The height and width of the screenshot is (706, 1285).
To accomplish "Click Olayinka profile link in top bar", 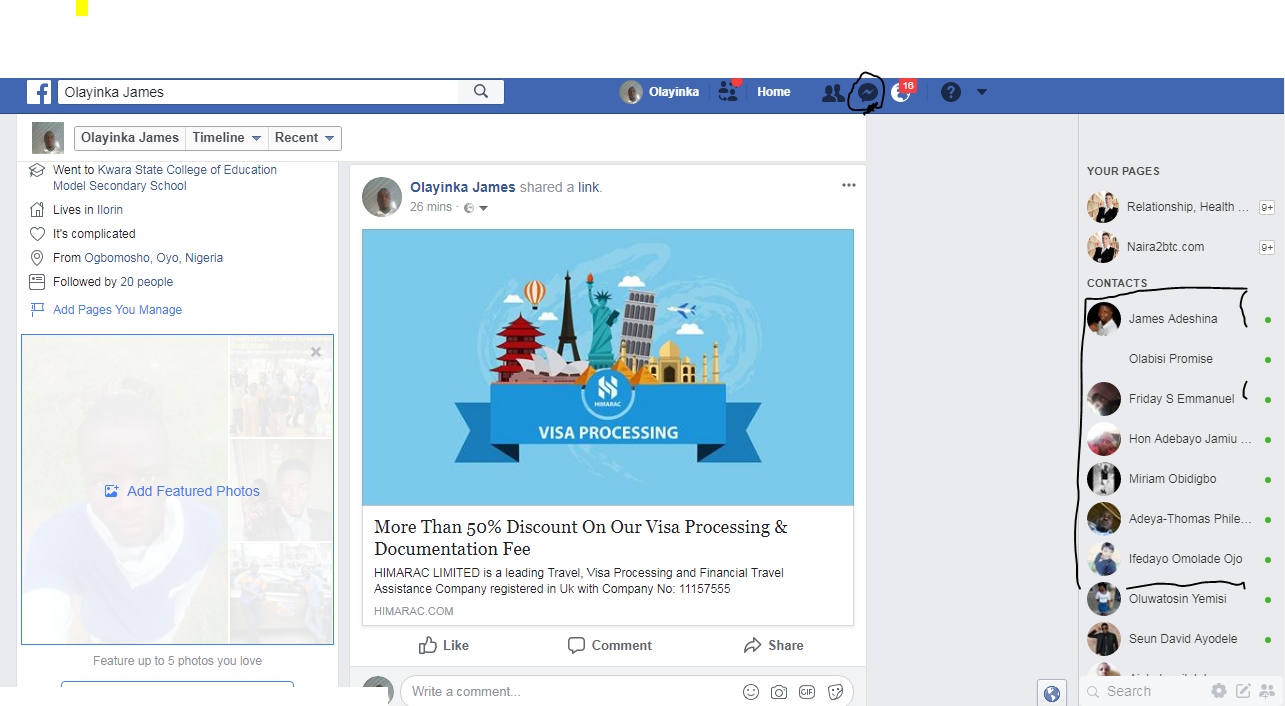I will 660,92.
